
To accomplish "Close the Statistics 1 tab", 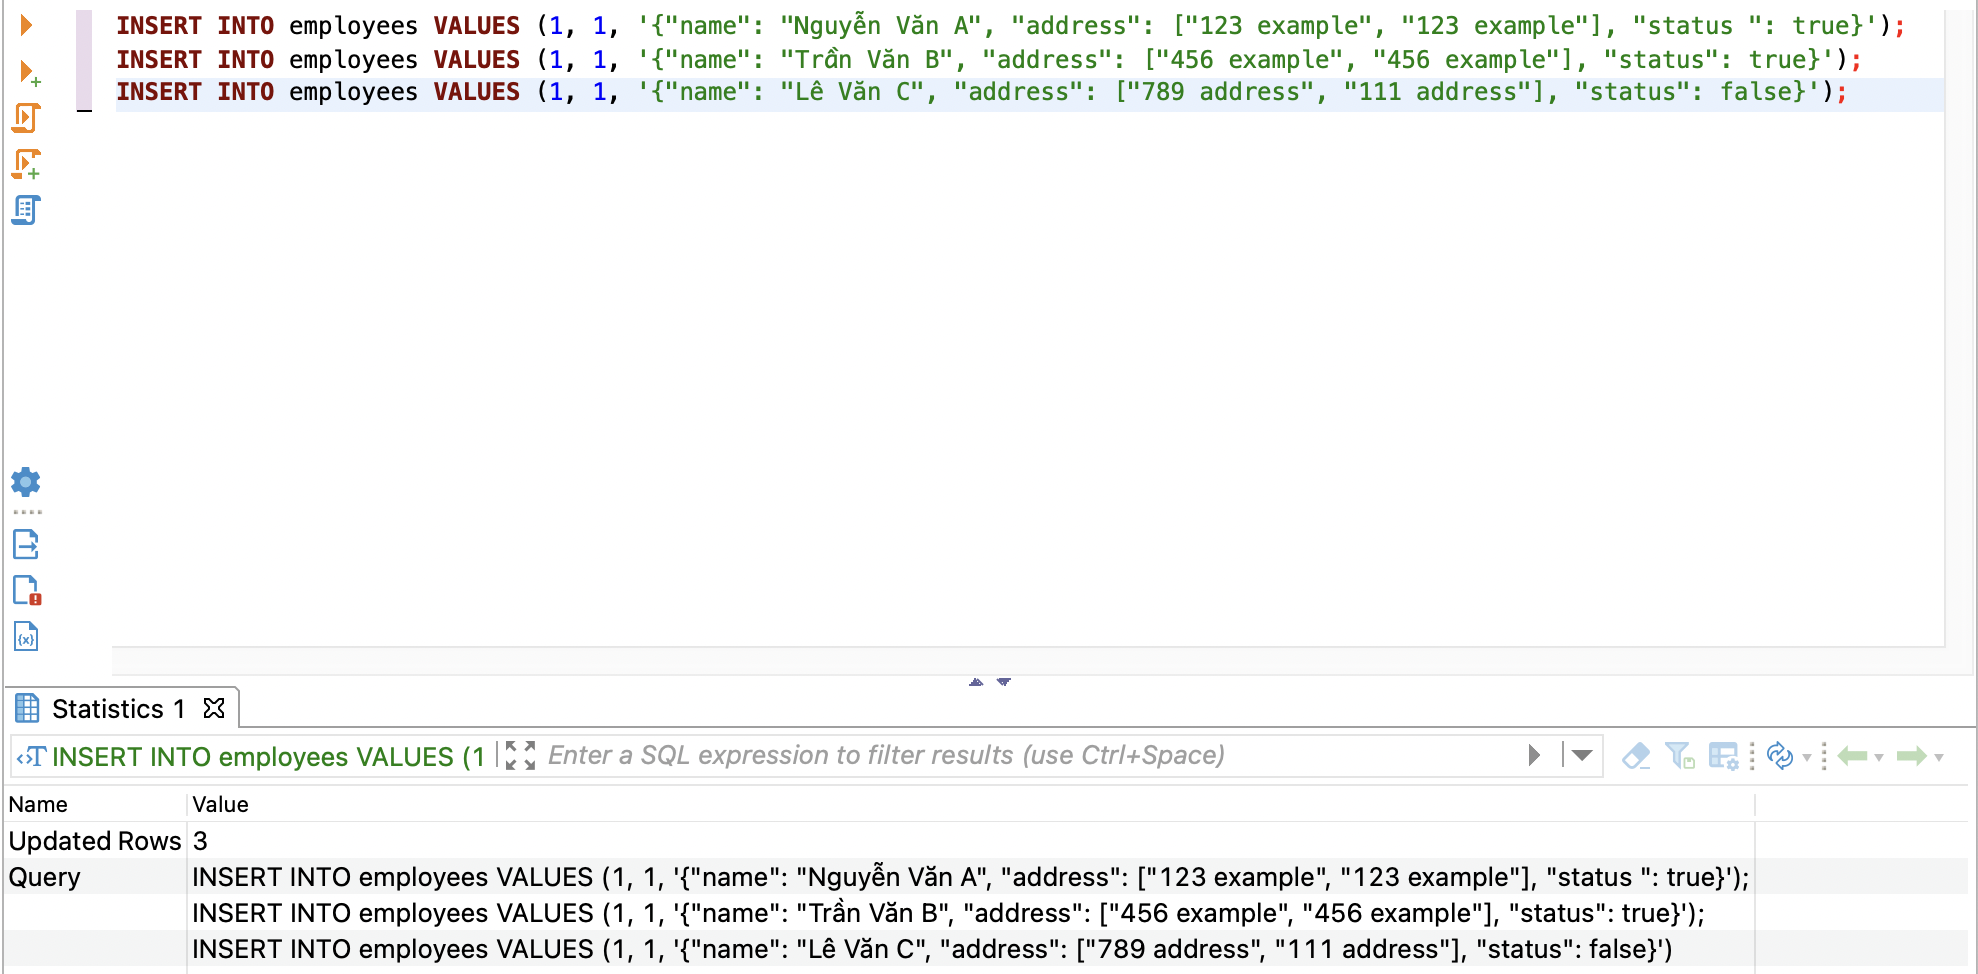I will pyautogui.click(x=212, y=708).
